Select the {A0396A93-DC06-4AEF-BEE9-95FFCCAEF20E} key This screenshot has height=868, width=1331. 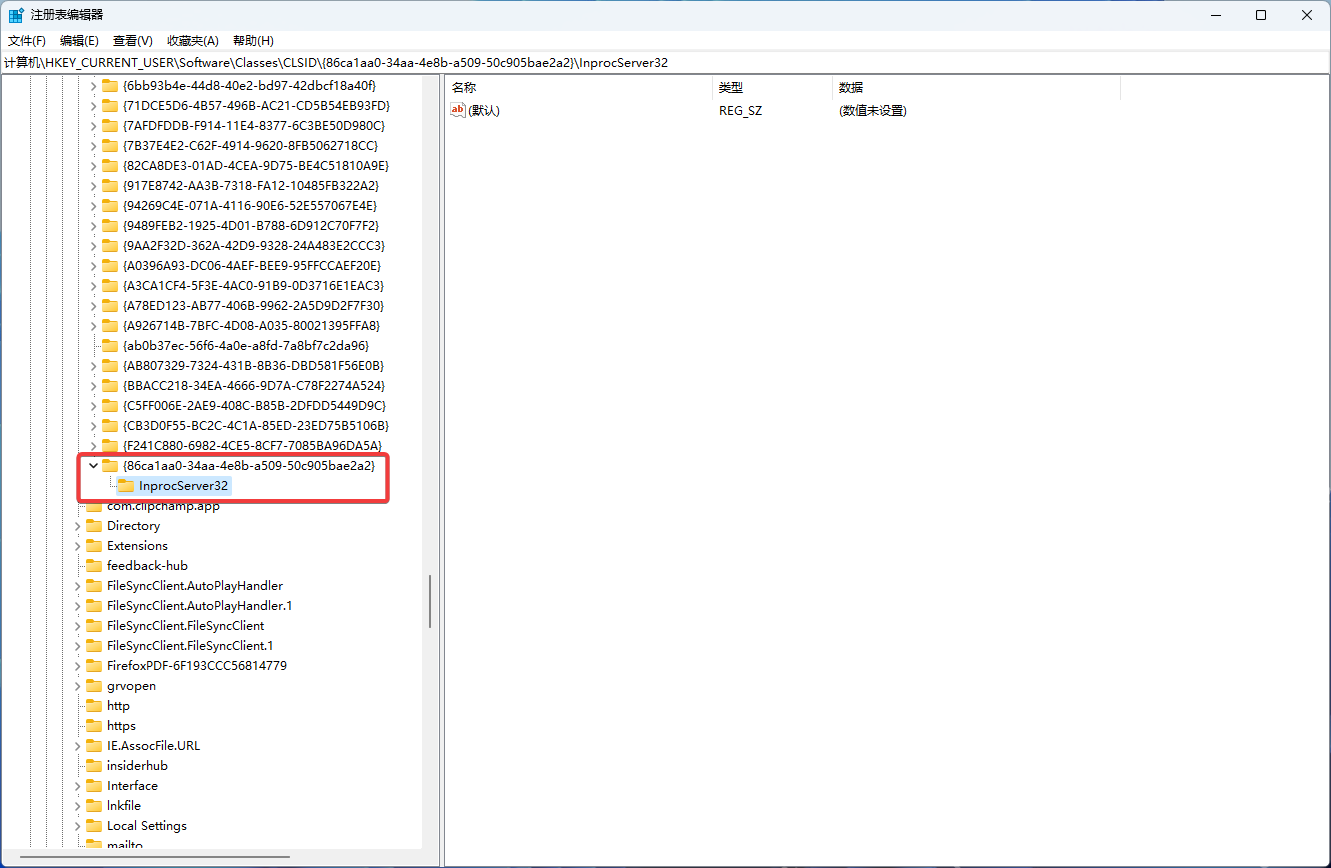[252, 266]
